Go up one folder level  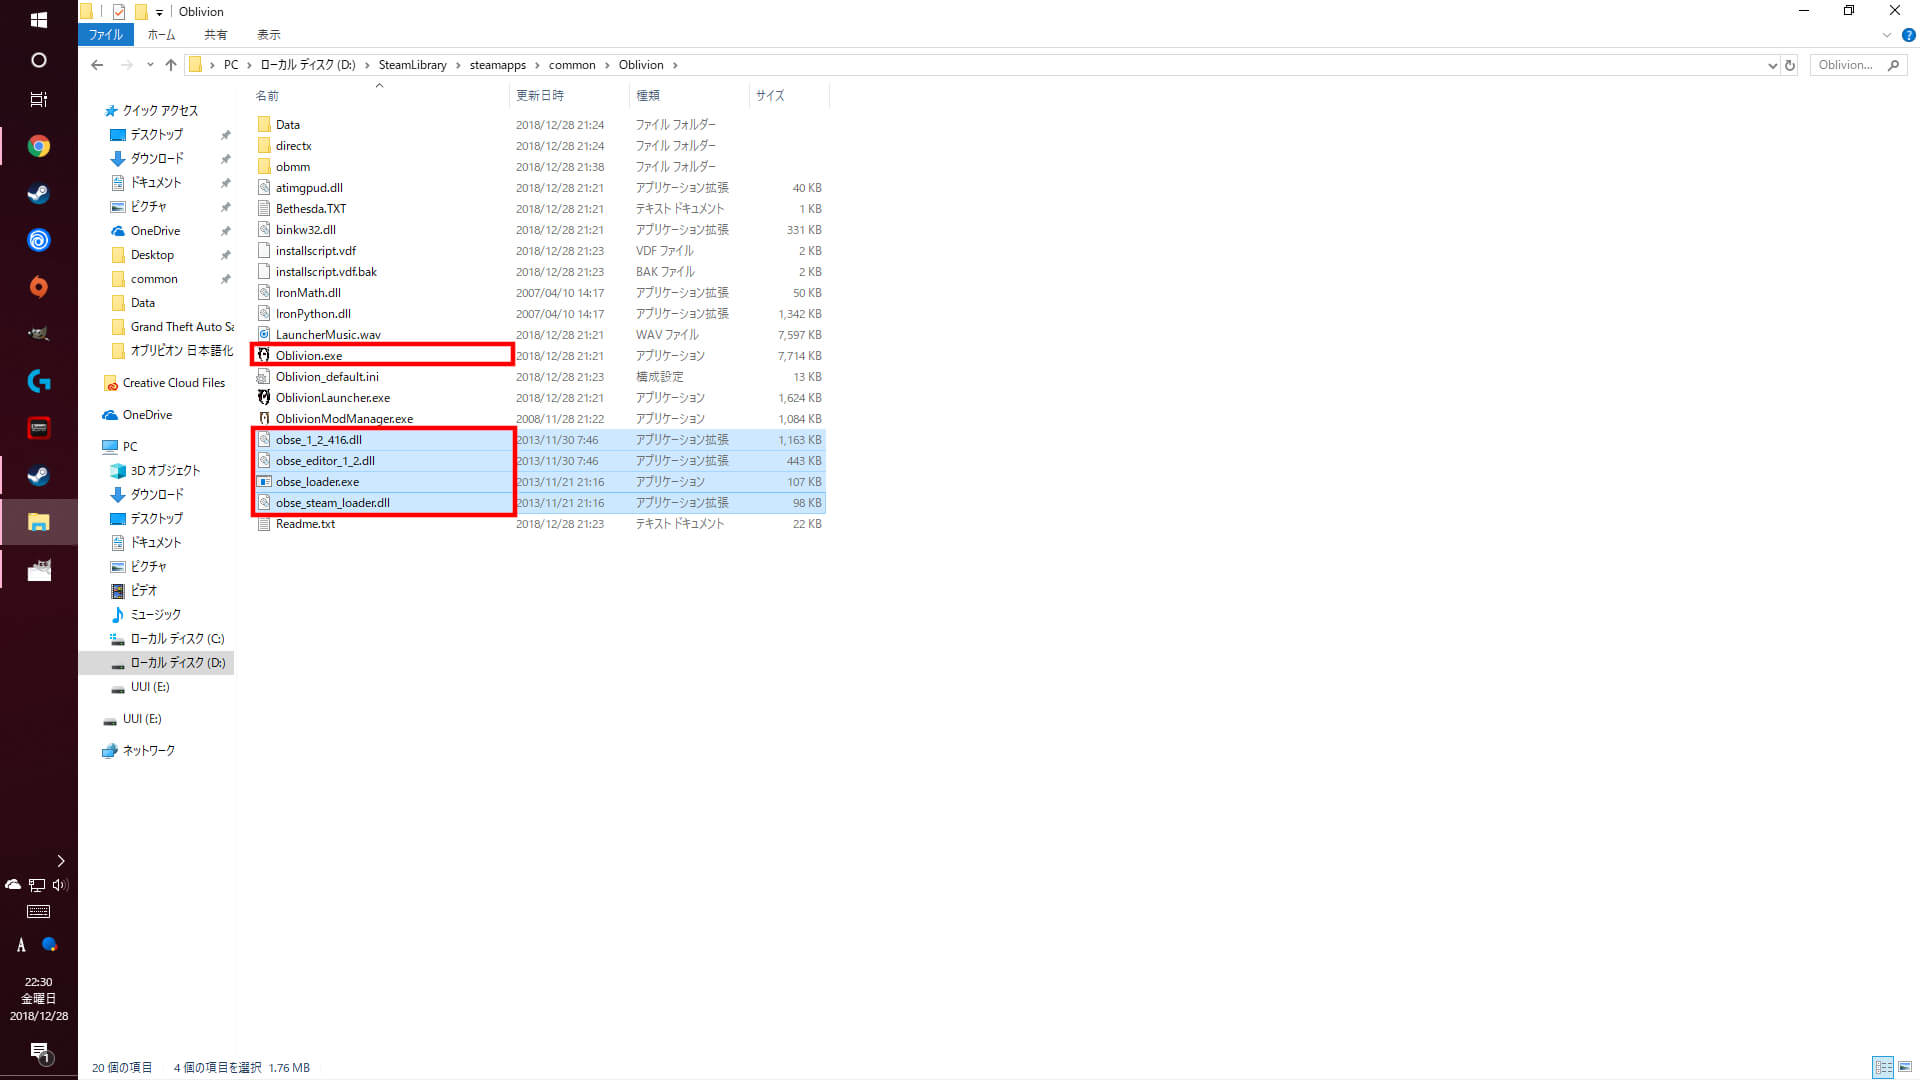(x=171, y=65)
